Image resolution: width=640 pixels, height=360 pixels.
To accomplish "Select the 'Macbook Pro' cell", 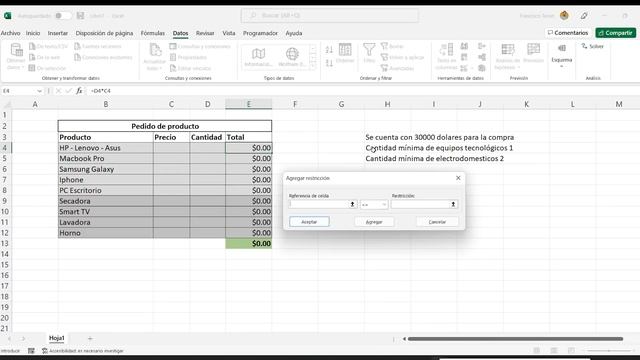I will (x=106, y=158).
